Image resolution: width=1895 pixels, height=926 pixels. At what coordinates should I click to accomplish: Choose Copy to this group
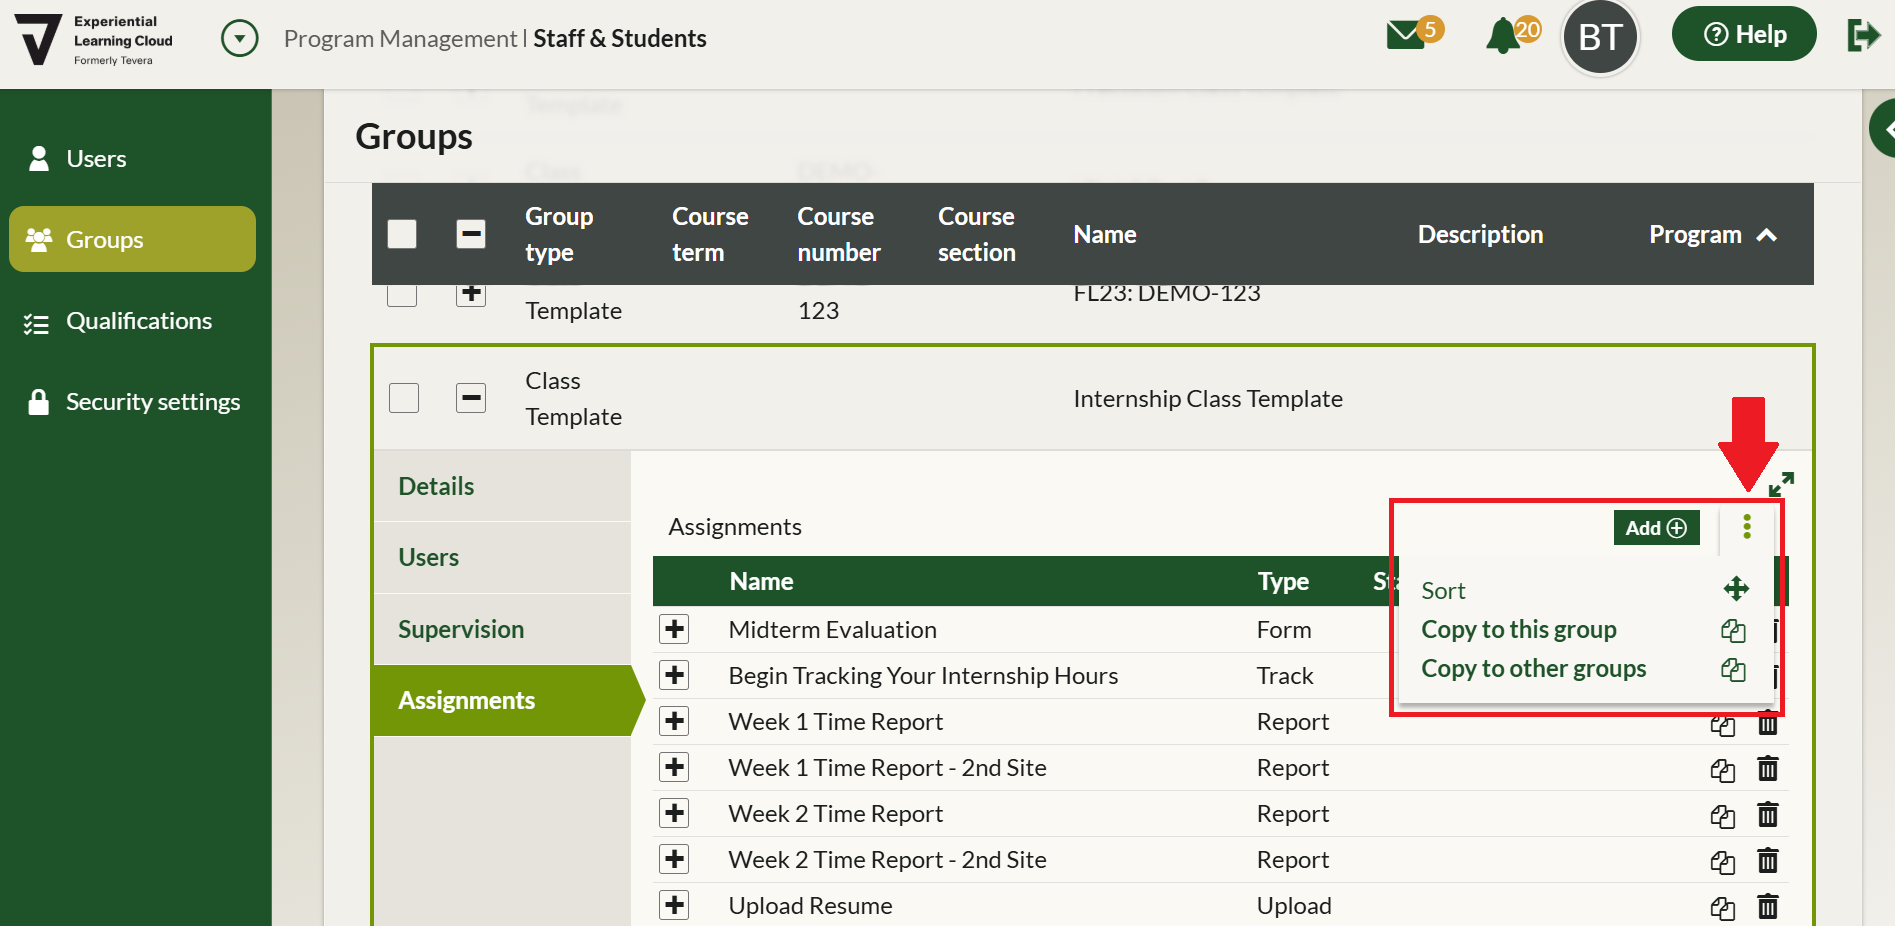1519,629
